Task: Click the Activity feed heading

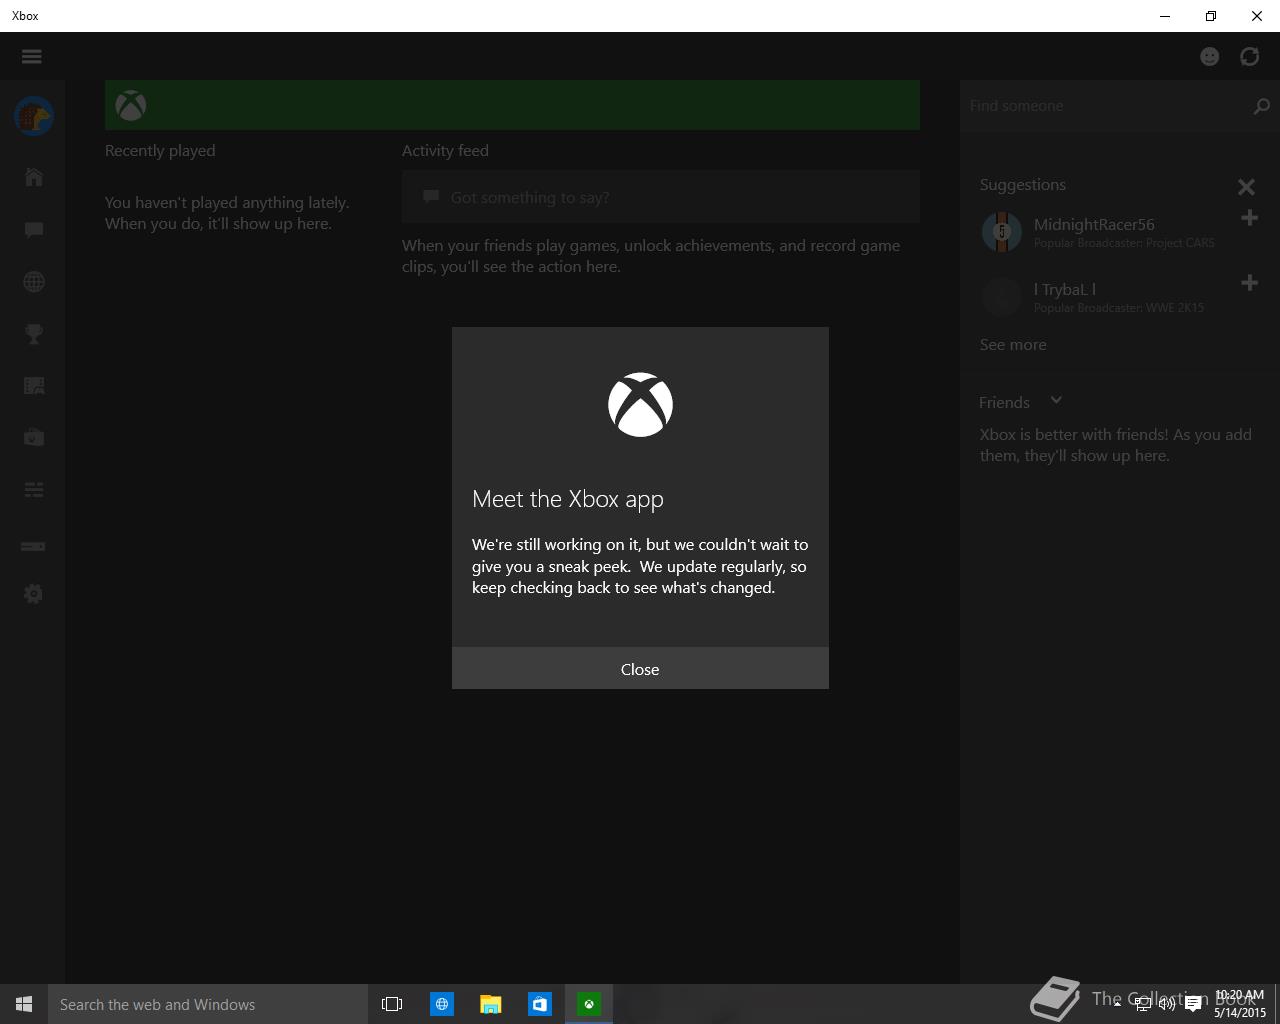Action: tap(445, 150)
